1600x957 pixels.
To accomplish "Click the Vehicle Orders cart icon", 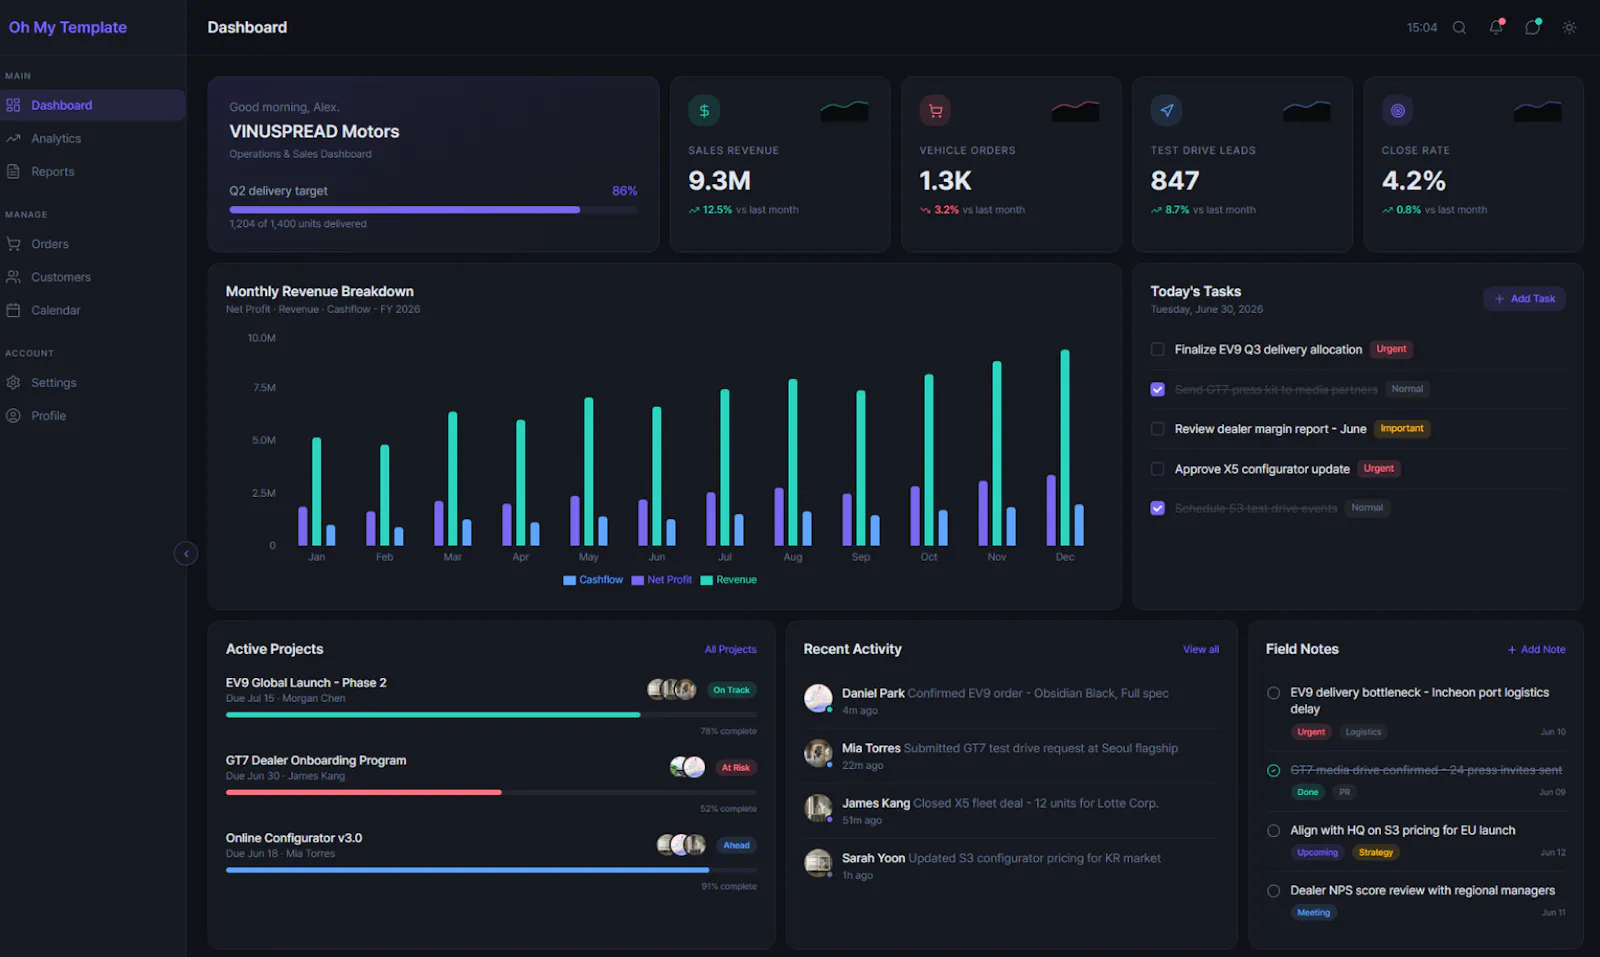I will 935,111.
